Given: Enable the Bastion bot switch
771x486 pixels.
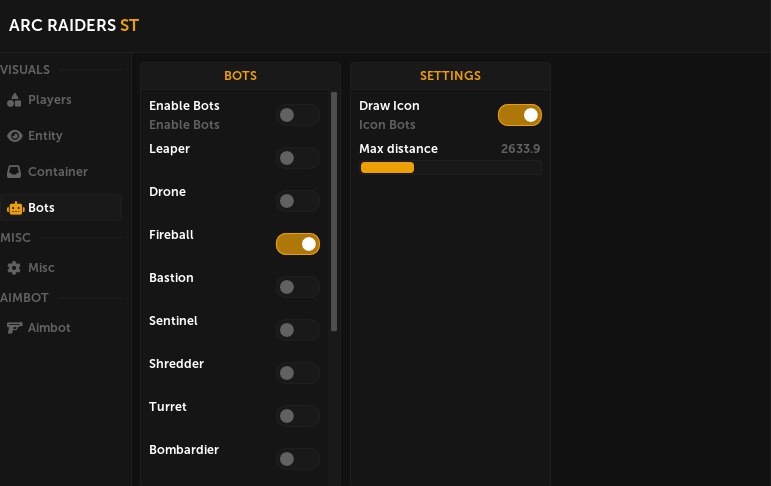Looking at the screenshot, I should click(298, 287).
